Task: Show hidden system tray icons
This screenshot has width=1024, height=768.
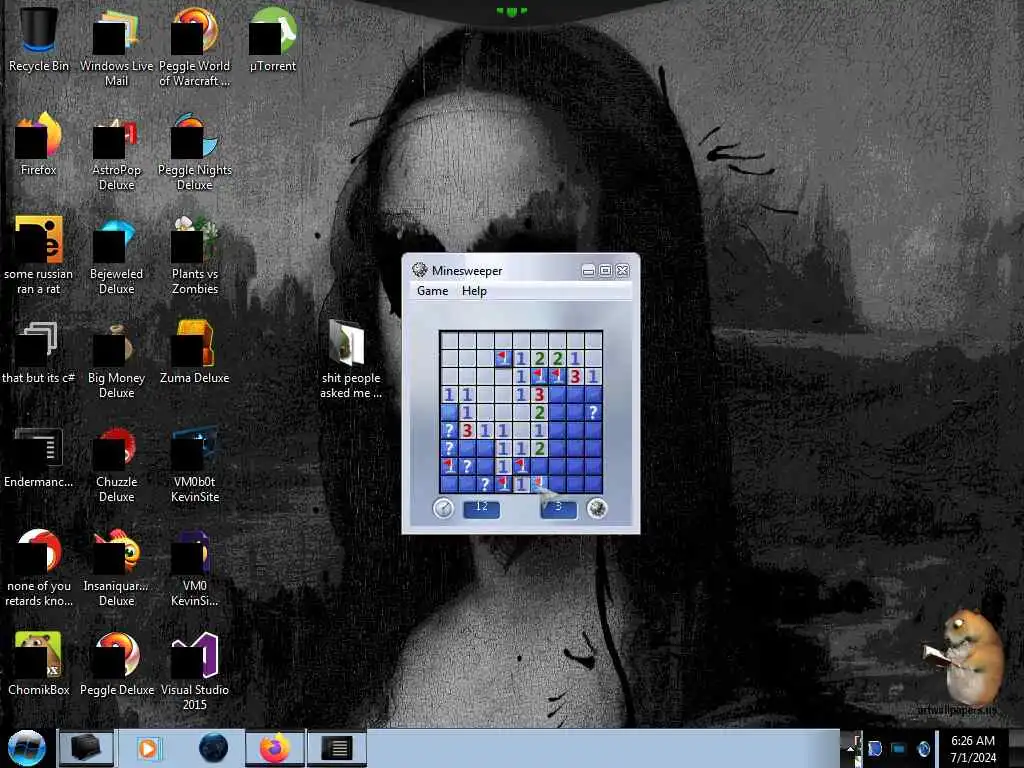Action: 851,749
